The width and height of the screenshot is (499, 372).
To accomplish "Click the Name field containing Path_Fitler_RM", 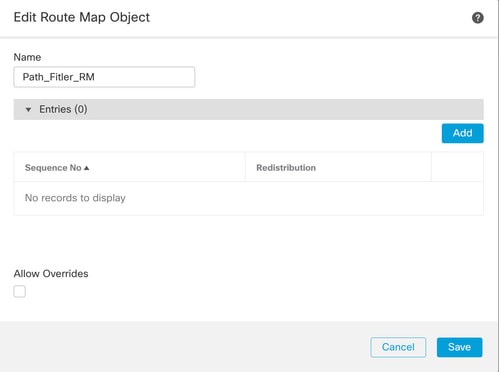I will coord(104,77).
